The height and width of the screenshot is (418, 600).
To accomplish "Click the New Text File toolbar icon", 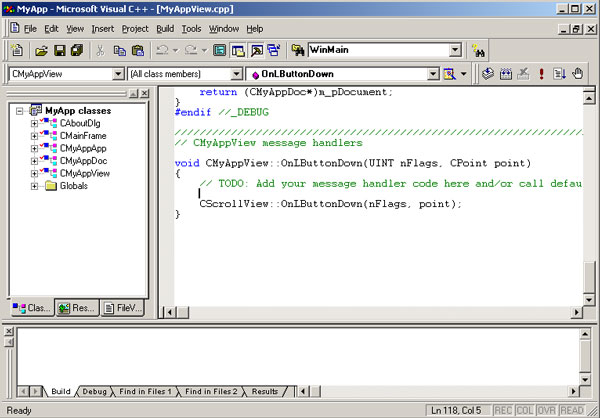I will pyautogui.click(x=17, y=50).
